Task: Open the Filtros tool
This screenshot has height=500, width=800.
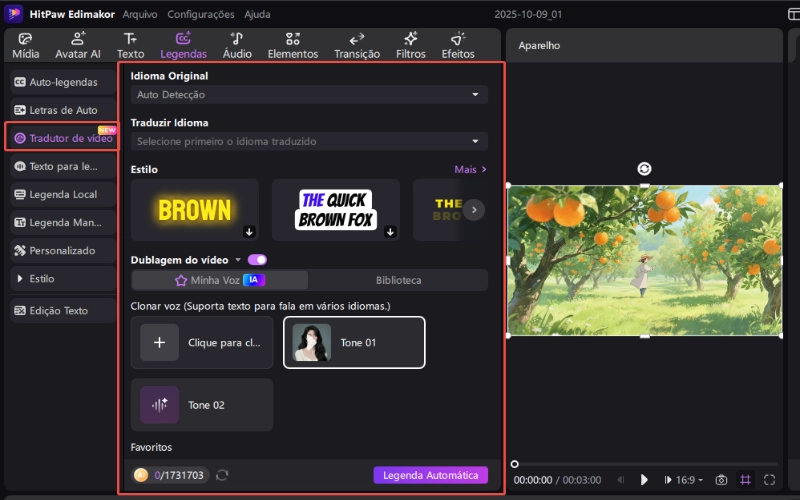Action: coord(410,45)
